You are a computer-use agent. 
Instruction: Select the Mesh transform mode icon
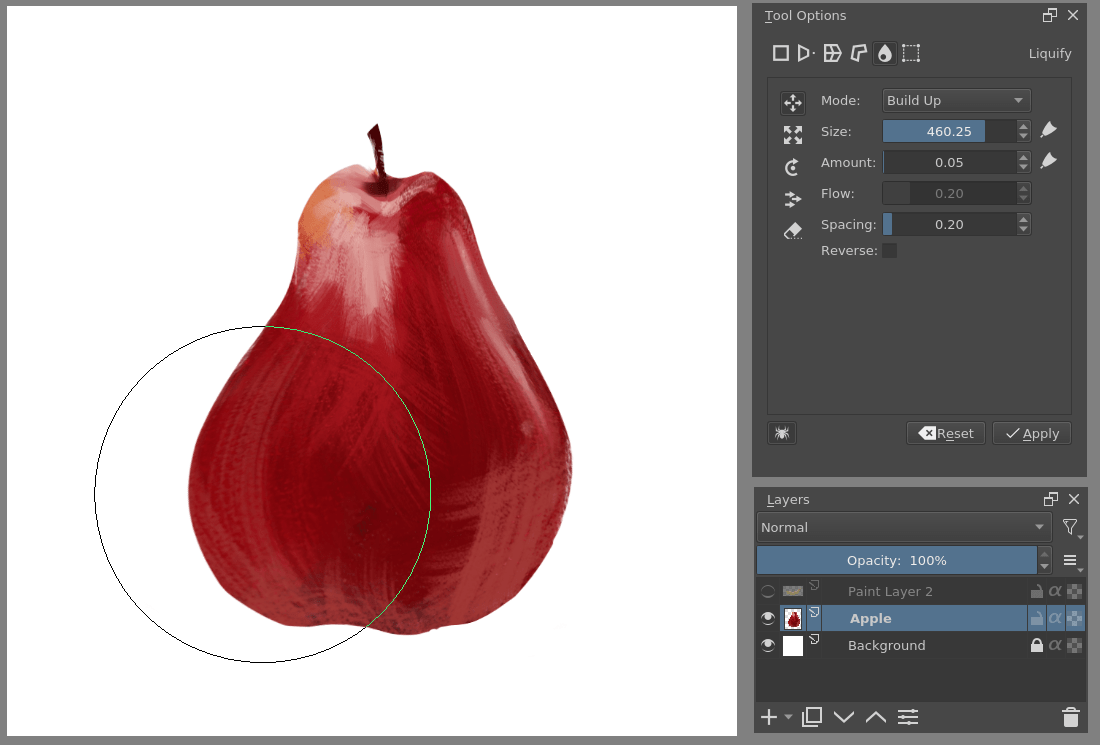(x=911, y=53)
